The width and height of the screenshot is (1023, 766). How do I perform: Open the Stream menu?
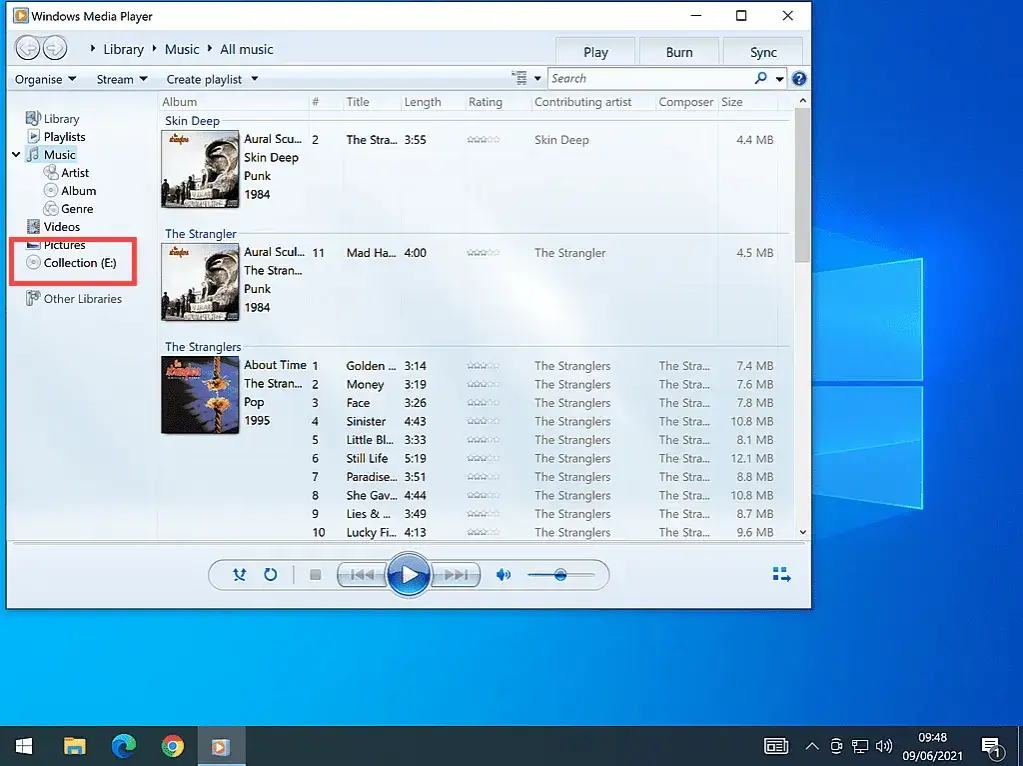[122, 79]
